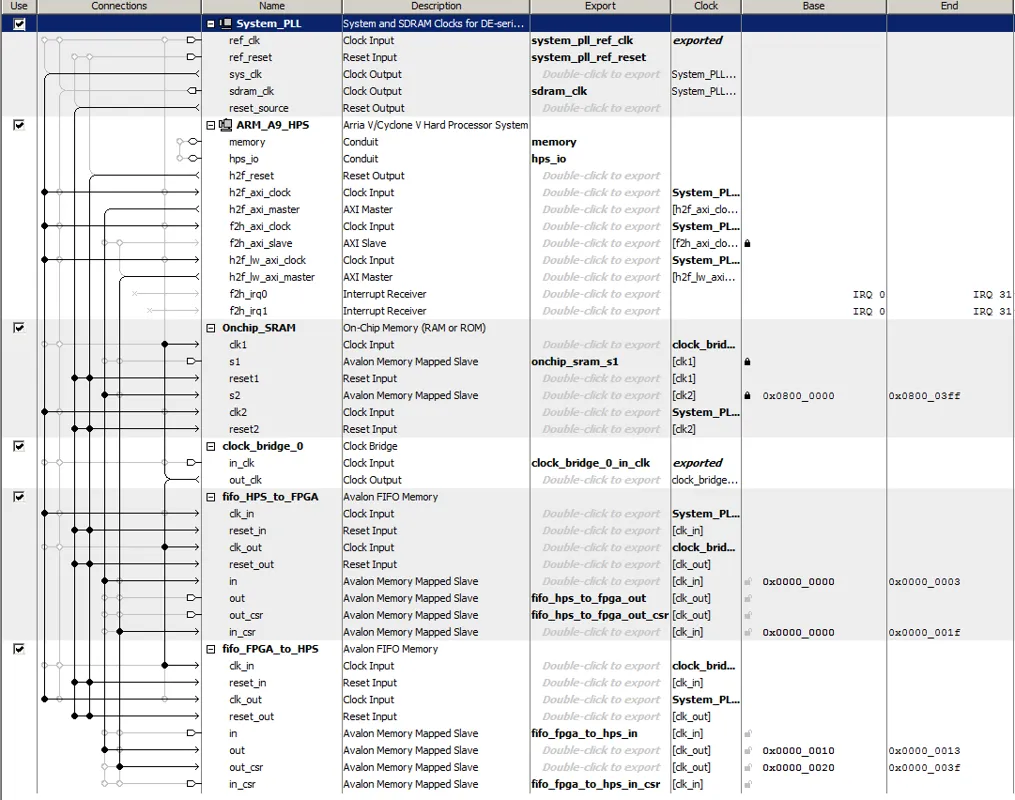The image size is (1015, 800).
Task: Select the fifo_FPGA_to_HPS out_csr interface row
Action: 245,768
